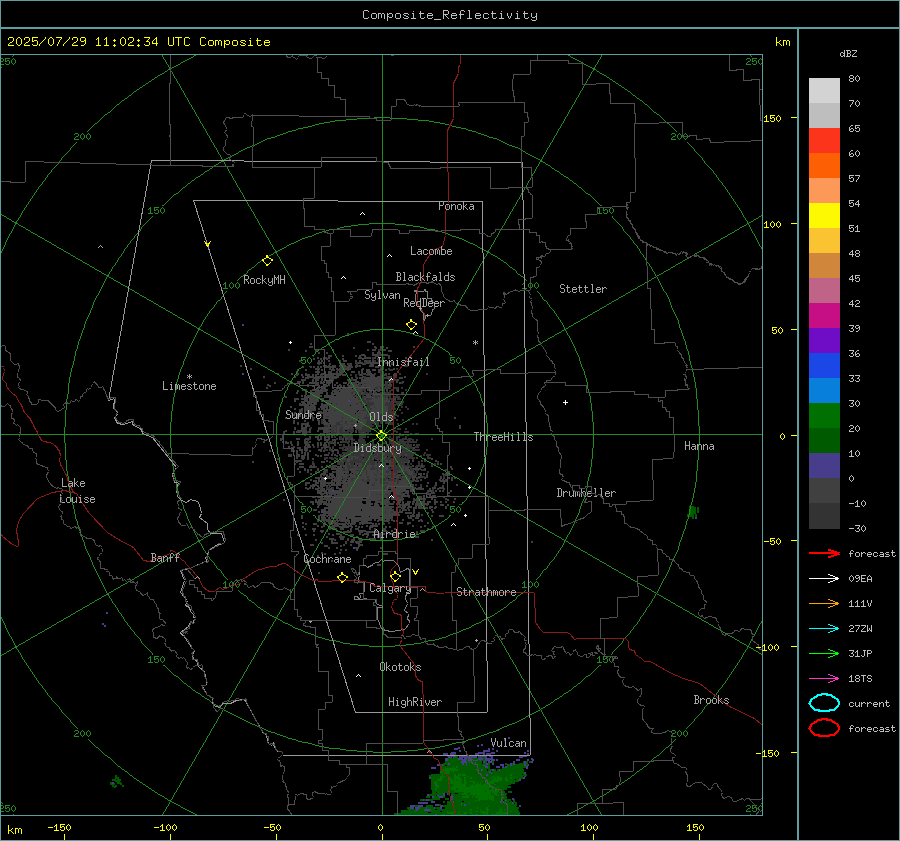
Task: Click the Cochrane town label
Action: (x=327, y=559)
